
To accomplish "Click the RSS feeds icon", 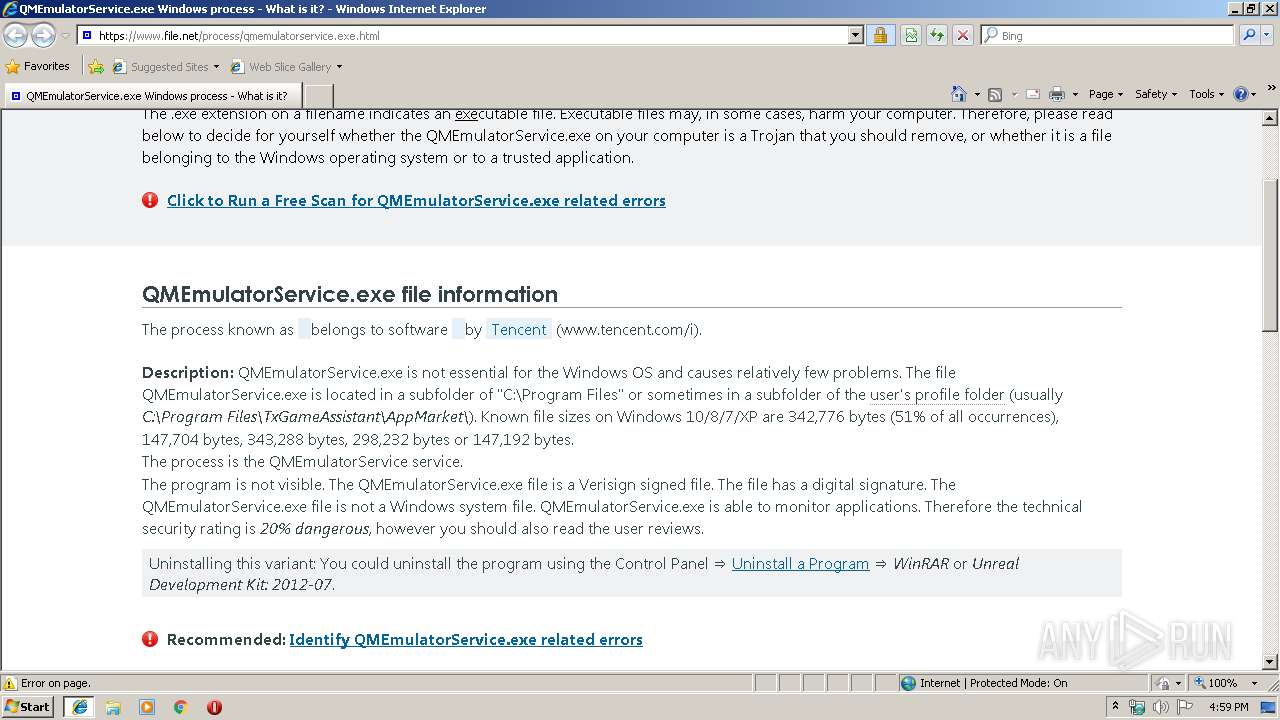I will pyautogui.click(x=995, y=94).
